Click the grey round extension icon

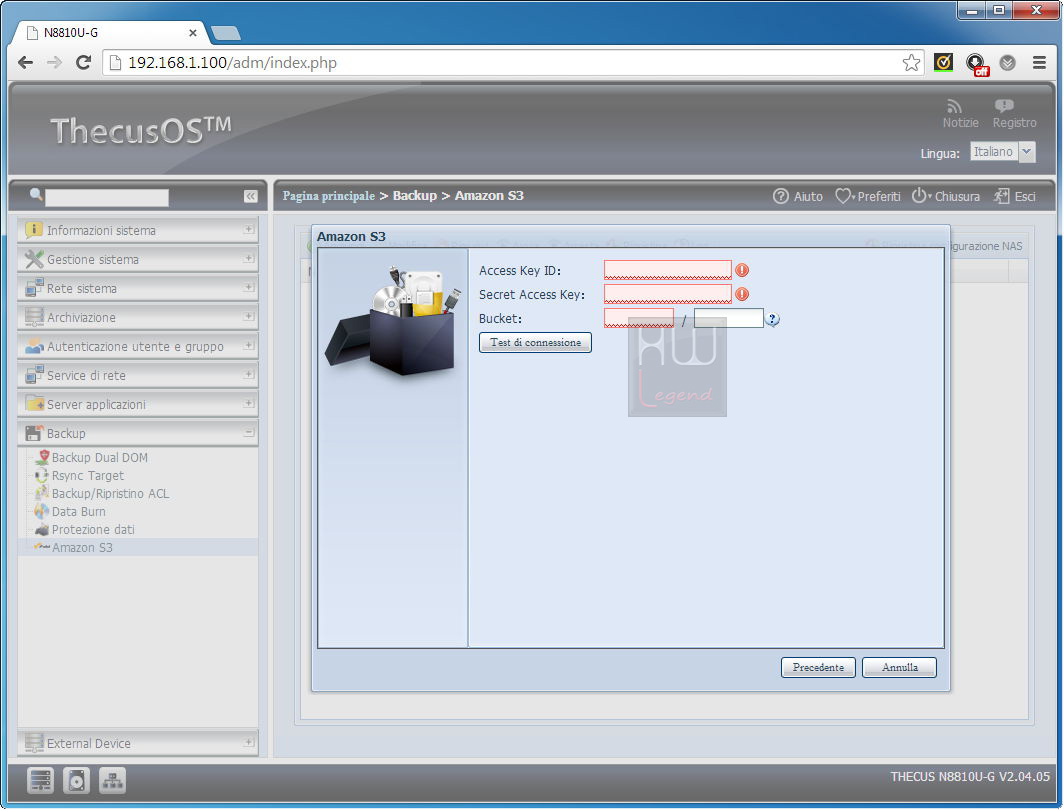(1008, 63)
